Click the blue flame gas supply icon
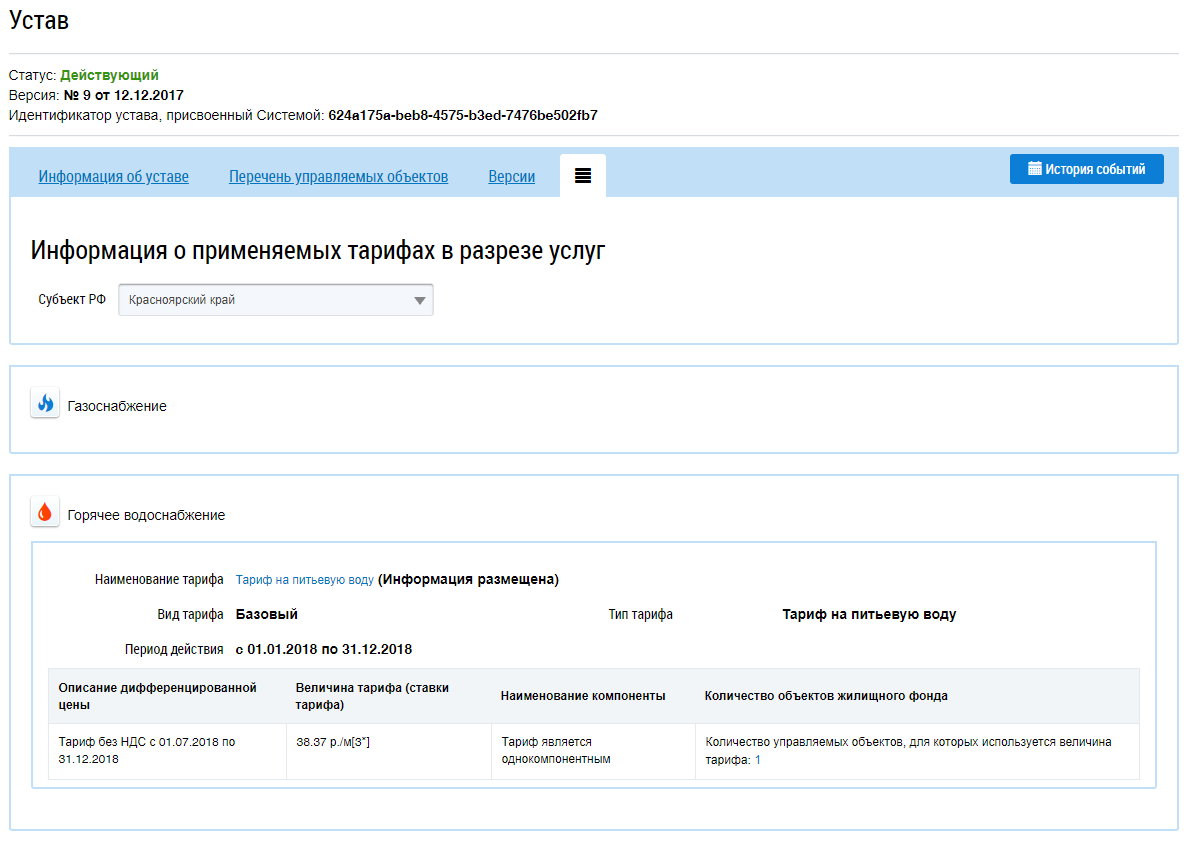The width and height of the screenshot is (1191, 842). (x=45, y=404)
